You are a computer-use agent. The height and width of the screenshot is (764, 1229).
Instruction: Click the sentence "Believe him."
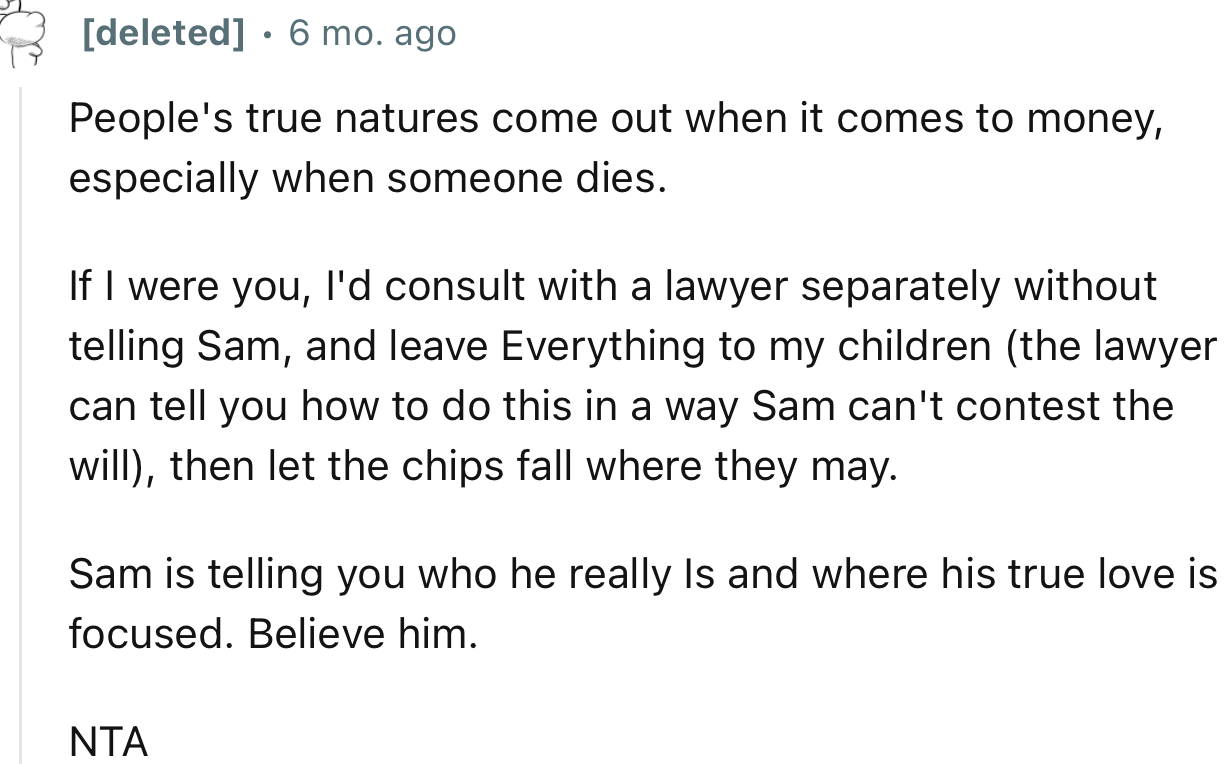click(x=363, y=634)
